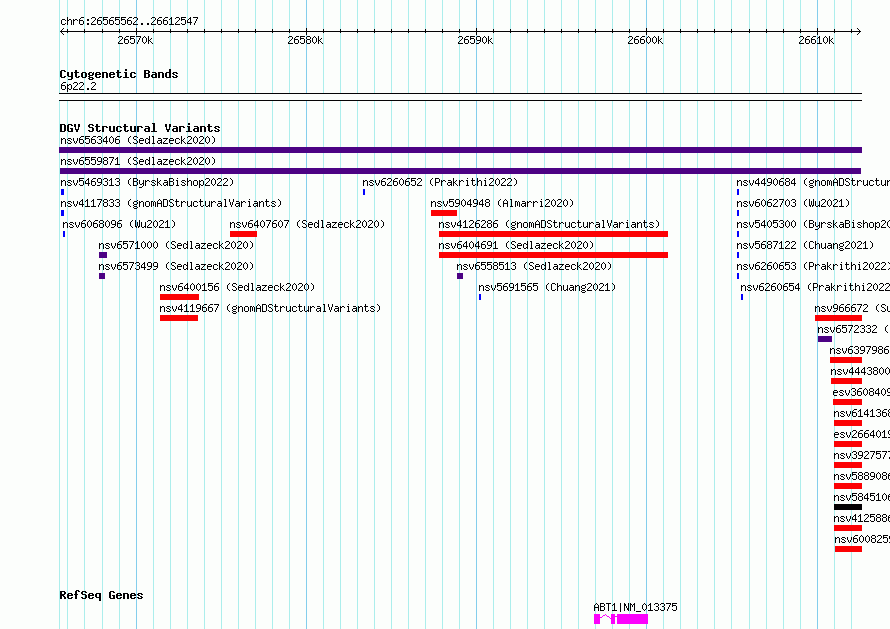
Task: Click nsv4119667 (gnomADStructuralVariants) label
Action: [x=270, y=308]
